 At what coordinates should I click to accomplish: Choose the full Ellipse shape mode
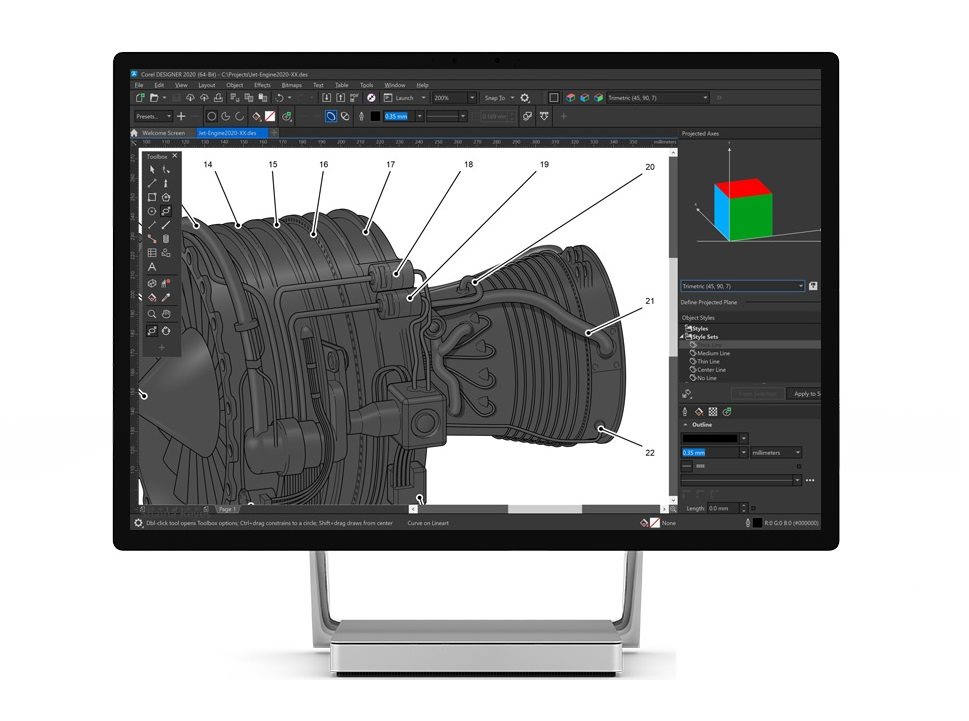pos(211,116)
